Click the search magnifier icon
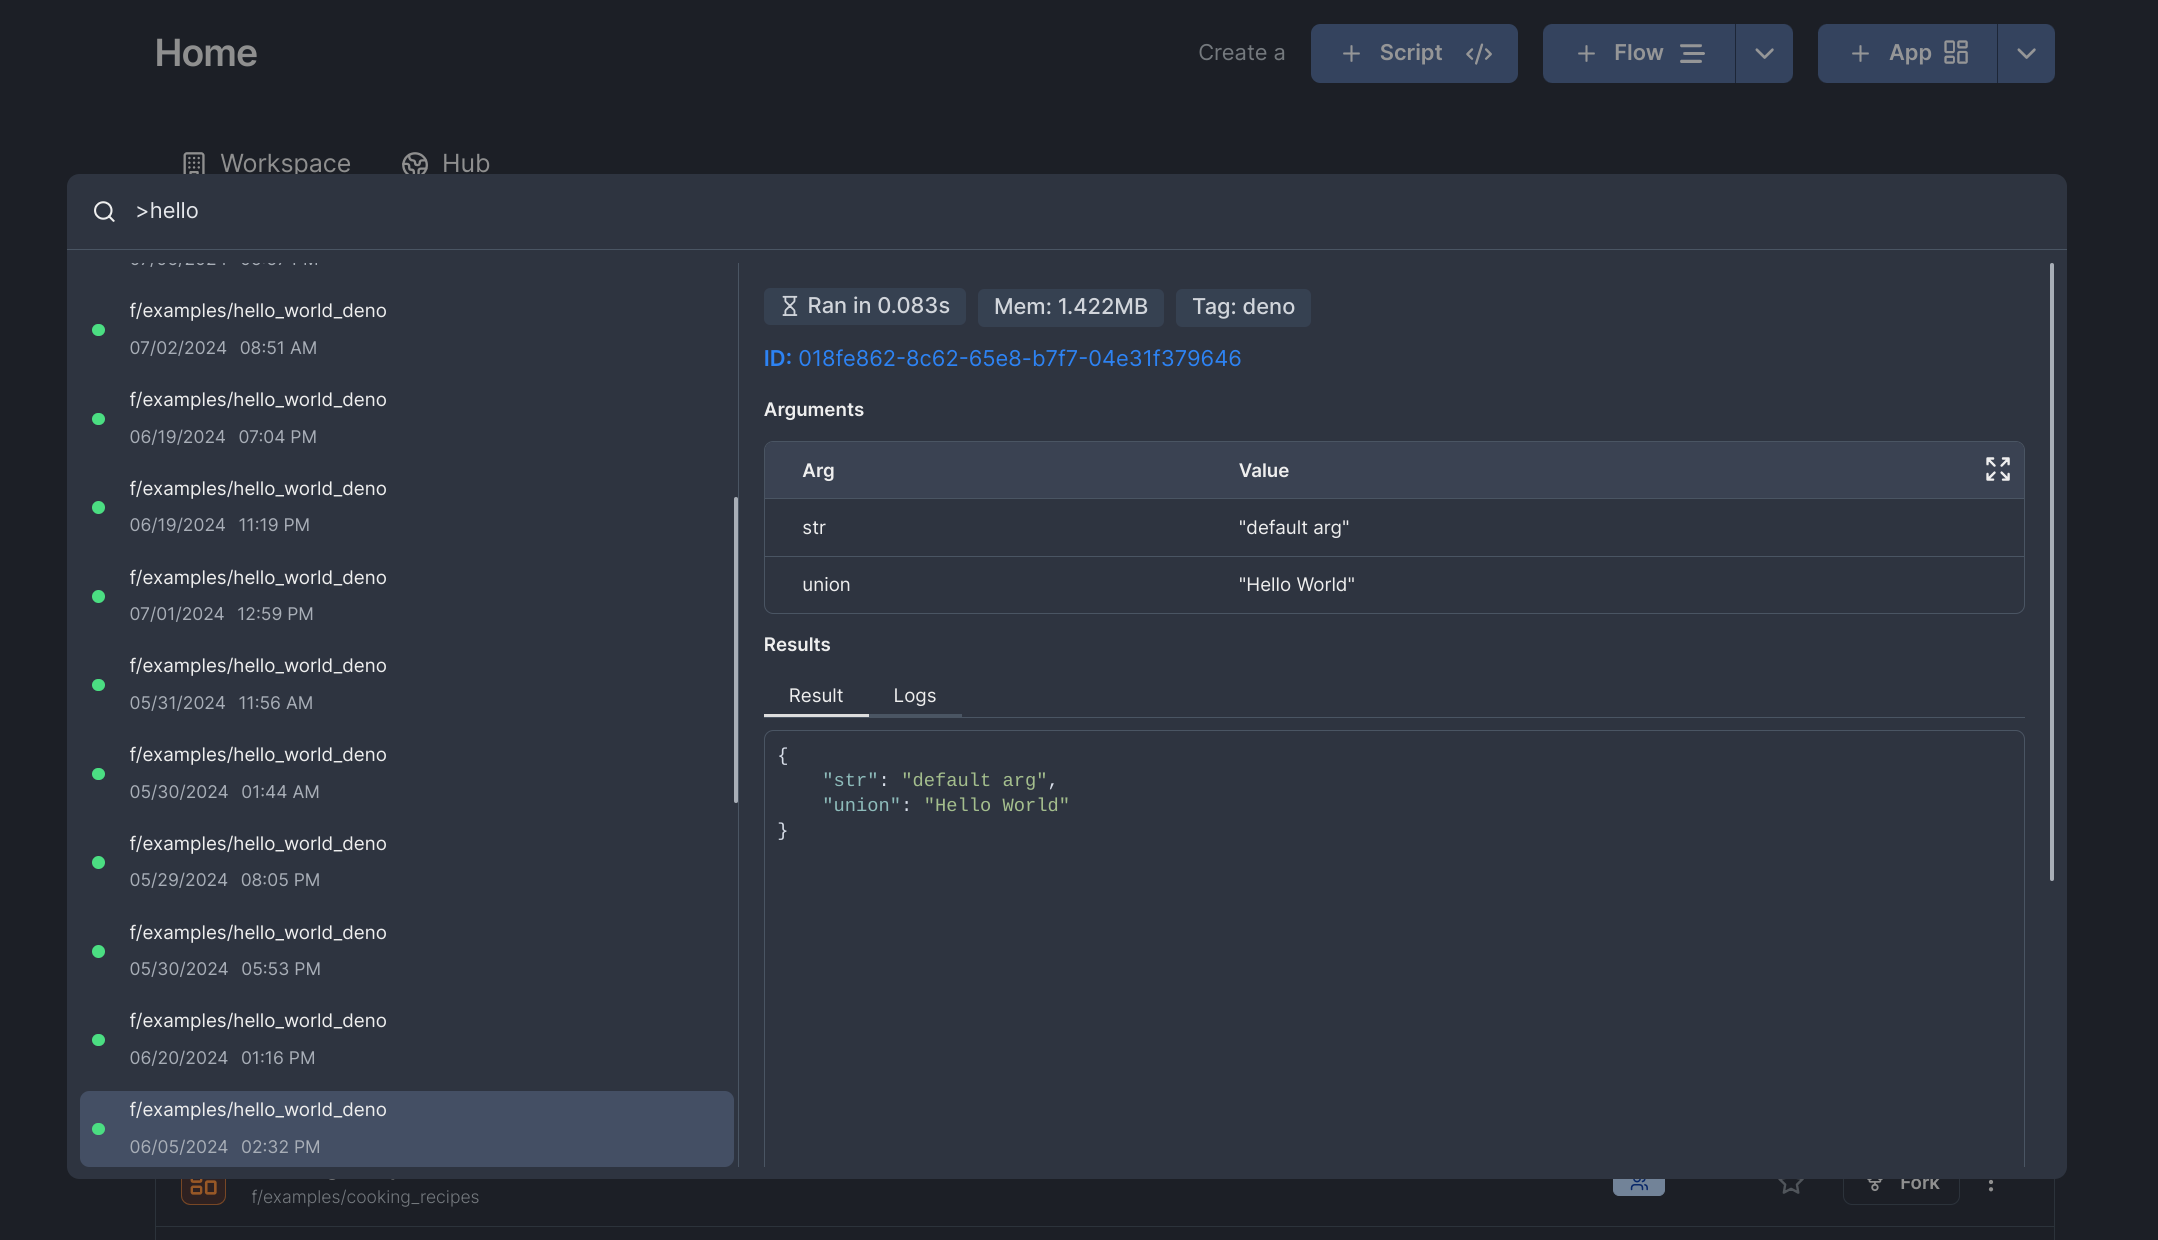Screen dimensions: 2158x1240 tap(104, 211)
